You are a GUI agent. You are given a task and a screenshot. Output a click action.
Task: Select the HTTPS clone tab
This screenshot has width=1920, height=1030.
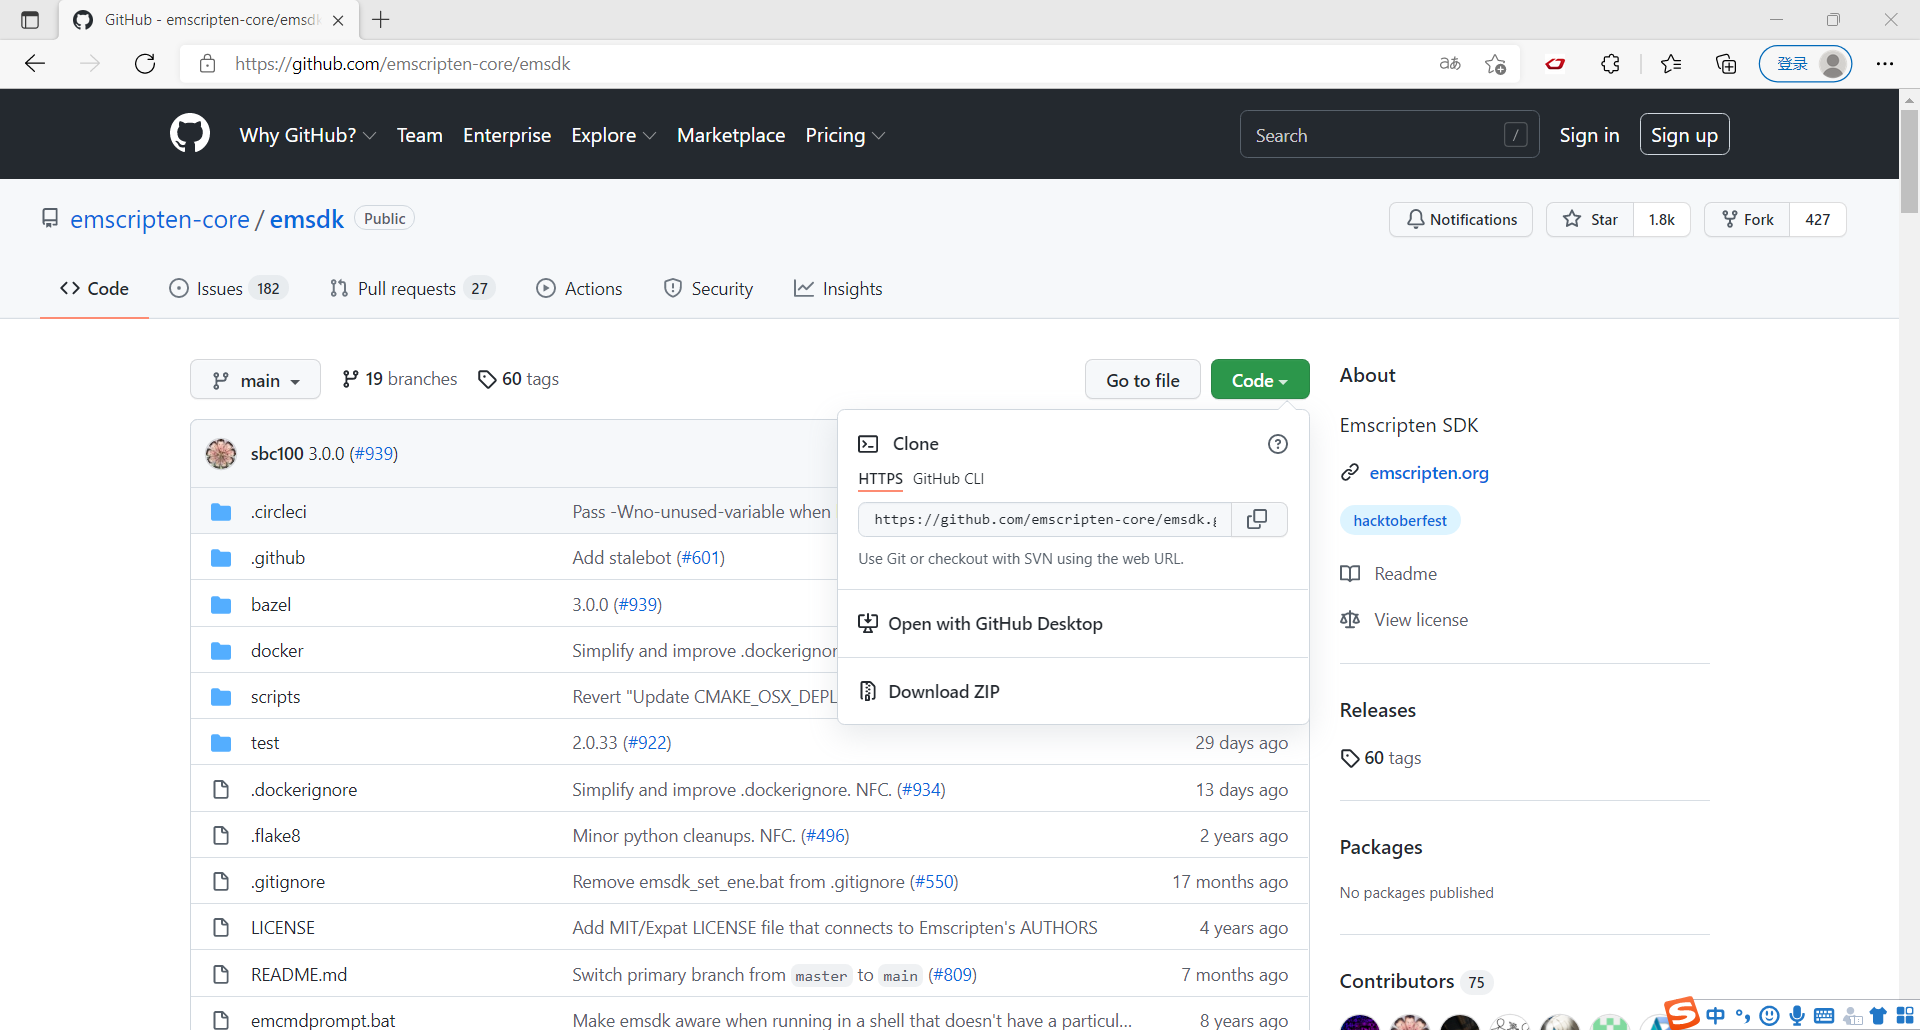pyautogui.click(x=880, y=479)
